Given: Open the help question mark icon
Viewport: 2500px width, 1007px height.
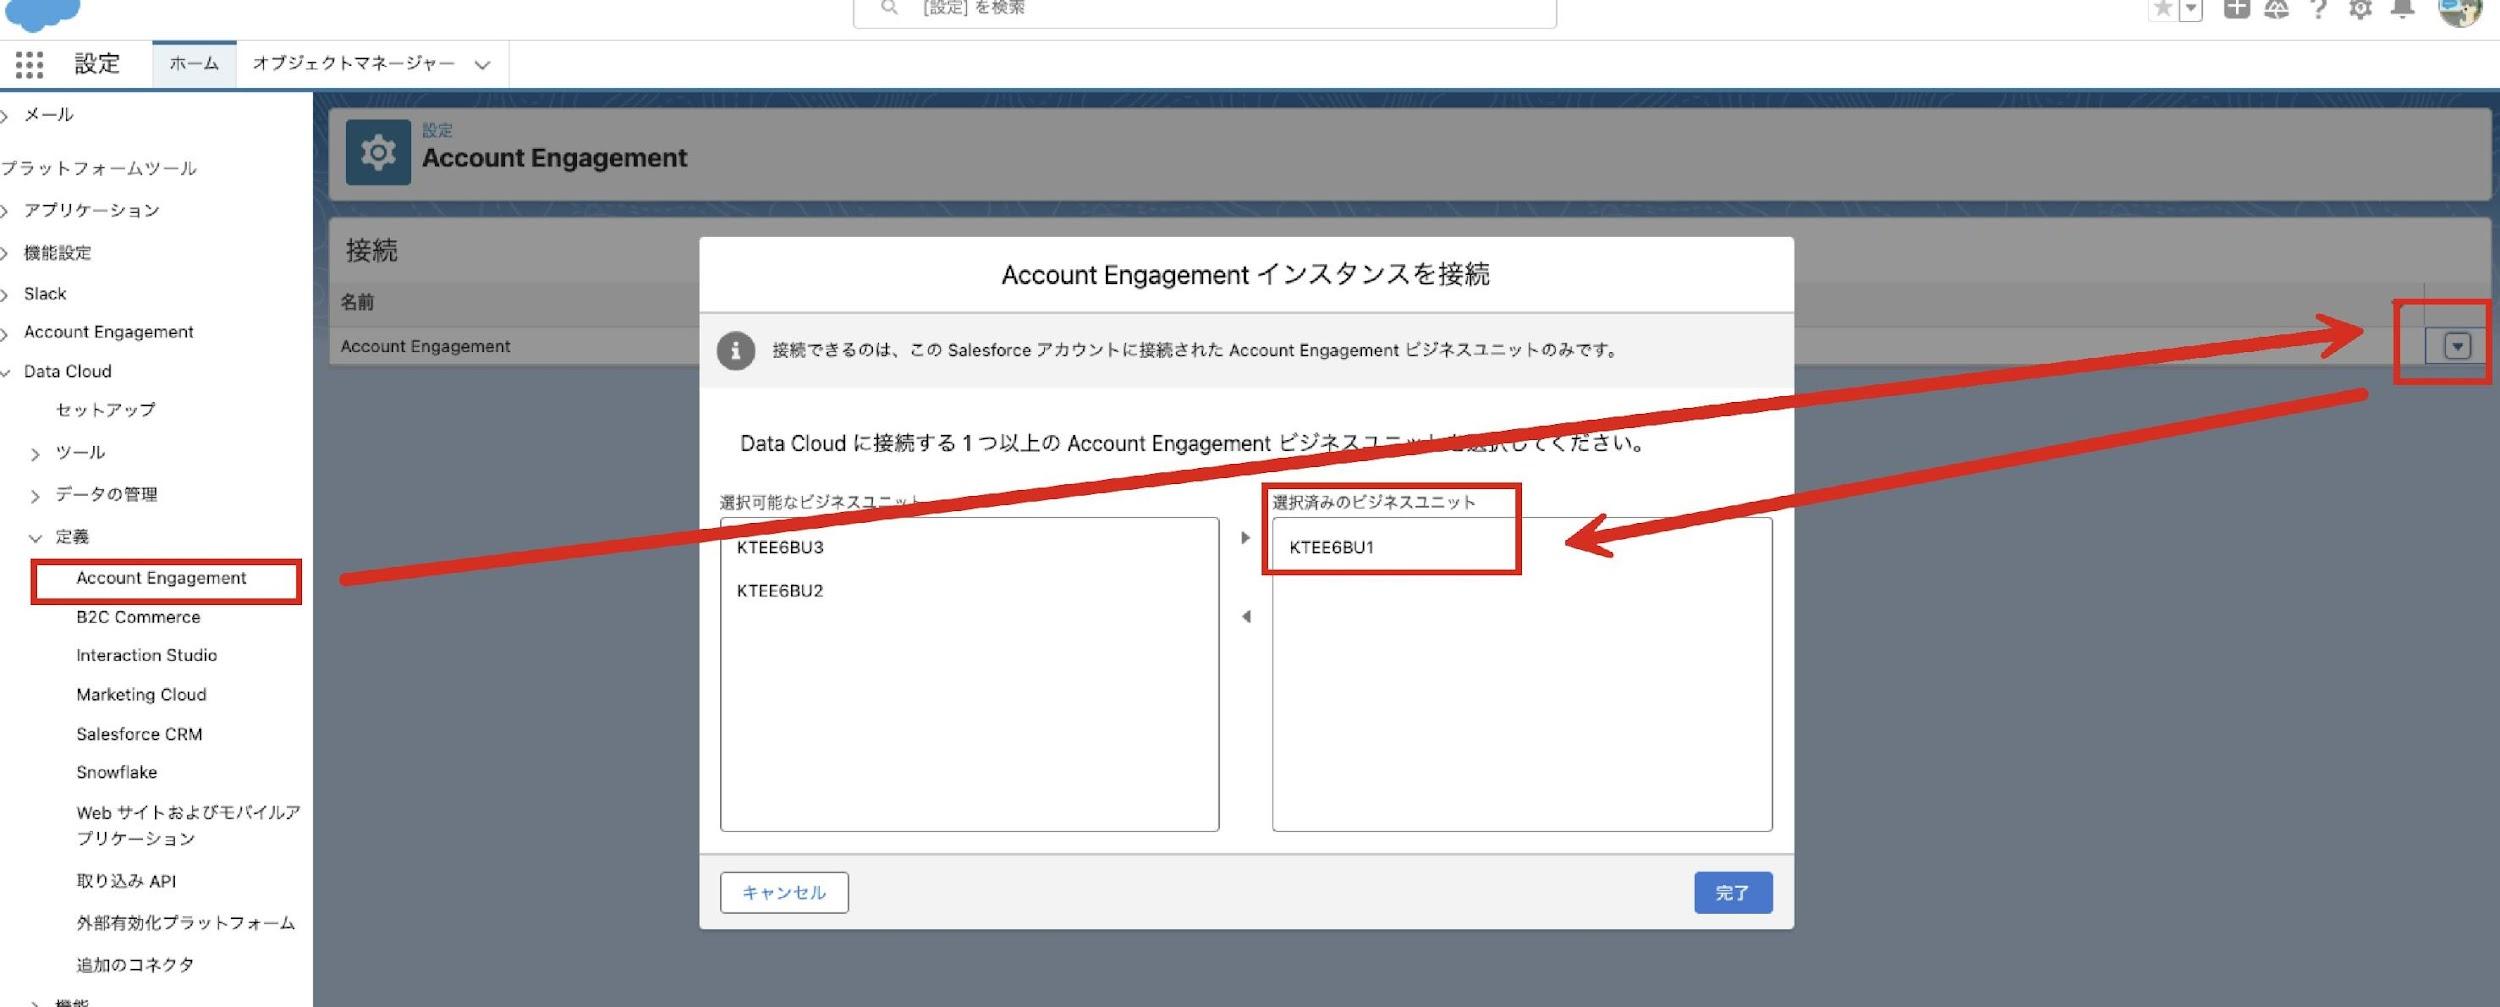Looking at the screenshot, I should click(x=2318, y=9).
